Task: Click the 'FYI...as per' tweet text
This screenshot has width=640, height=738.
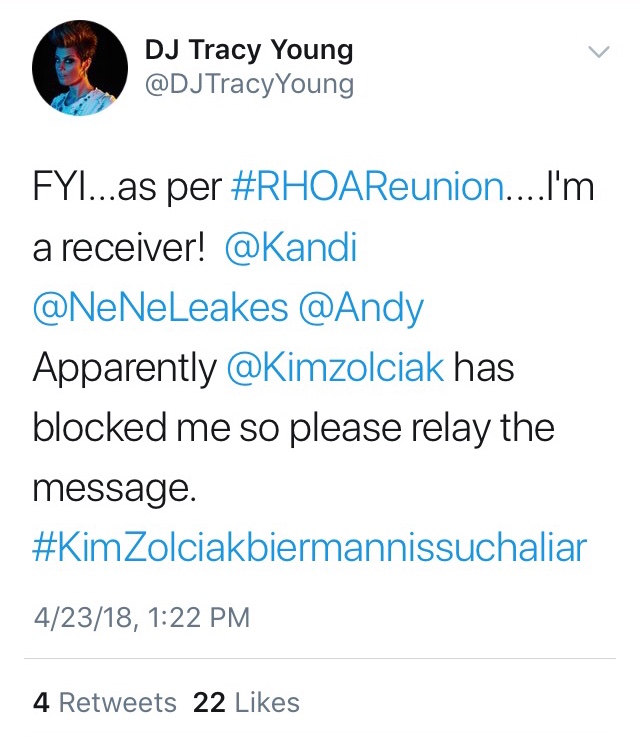Action: pyautogui.click(x=127, y=188)
